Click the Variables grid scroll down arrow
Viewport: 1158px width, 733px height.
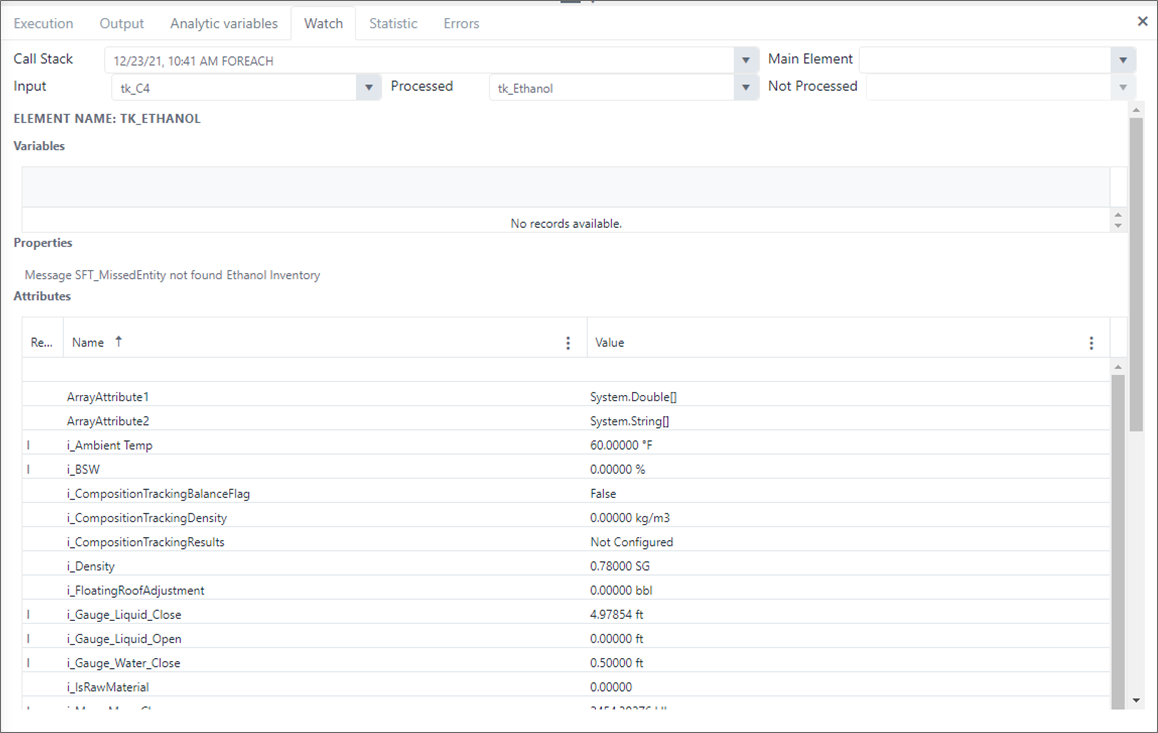1118,226
